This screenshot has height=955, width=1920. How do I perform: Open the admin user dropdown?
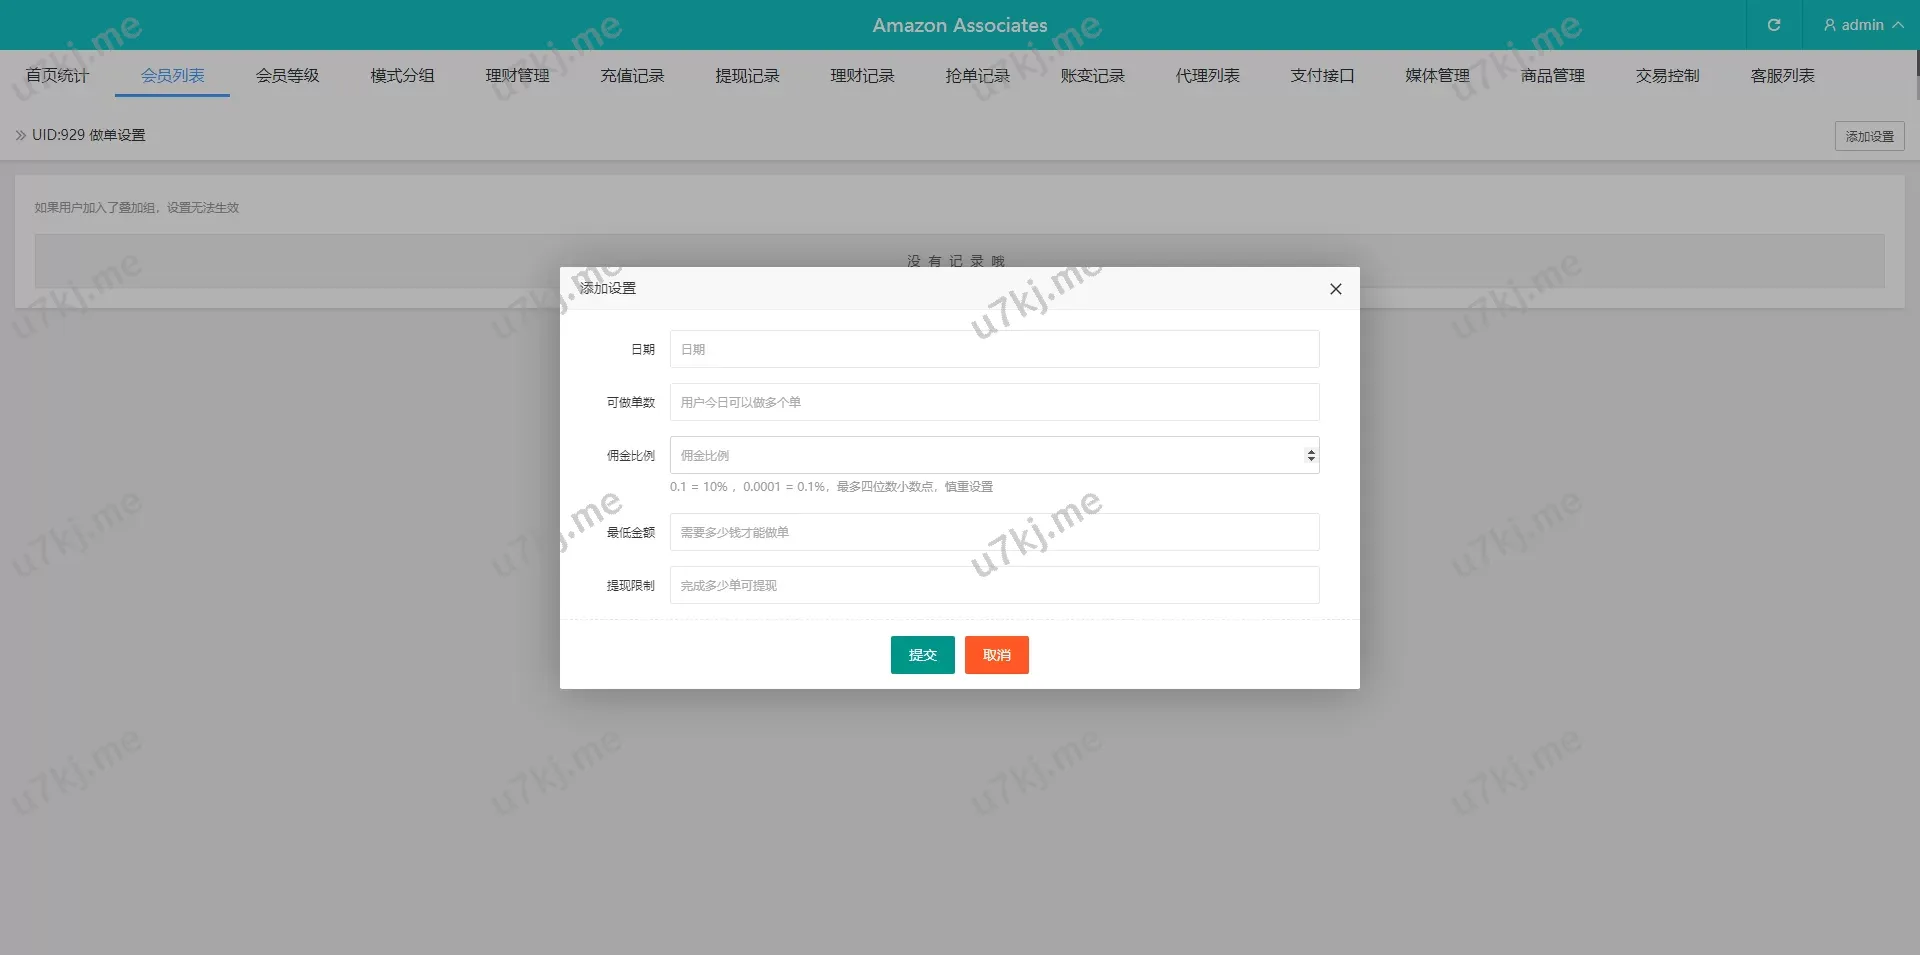pos(1862,25)
